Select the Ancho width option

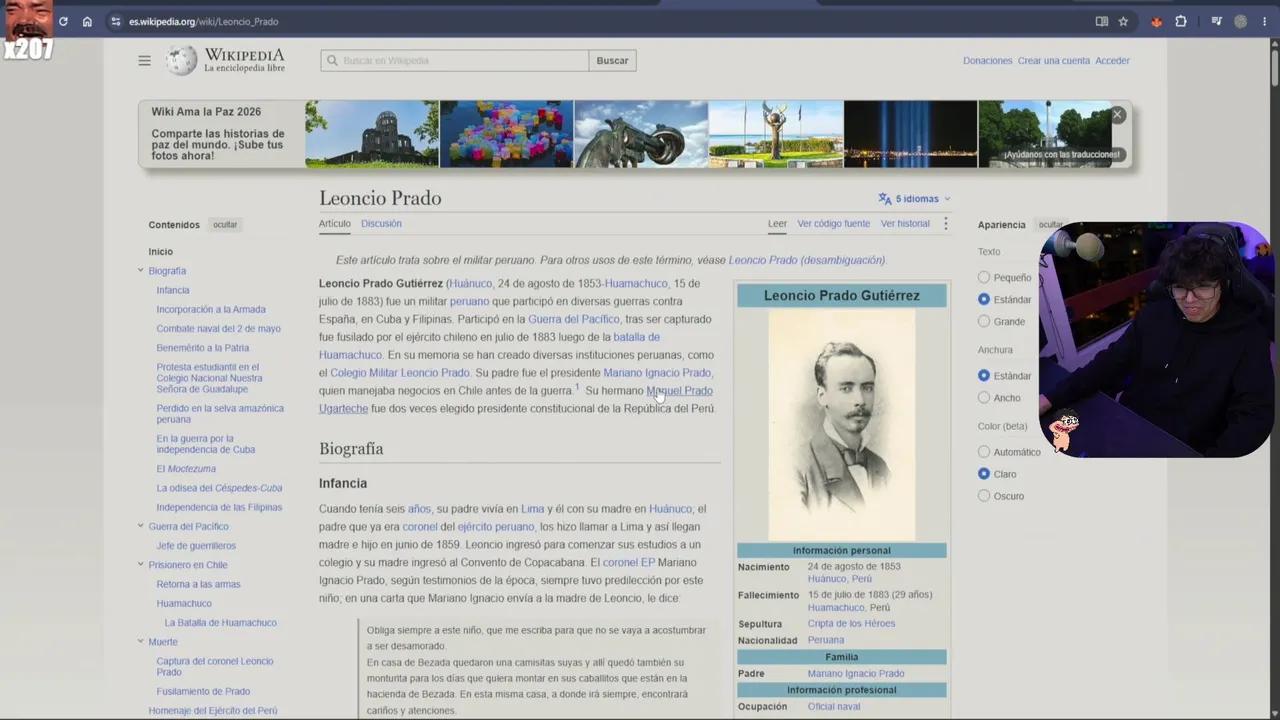984,398
